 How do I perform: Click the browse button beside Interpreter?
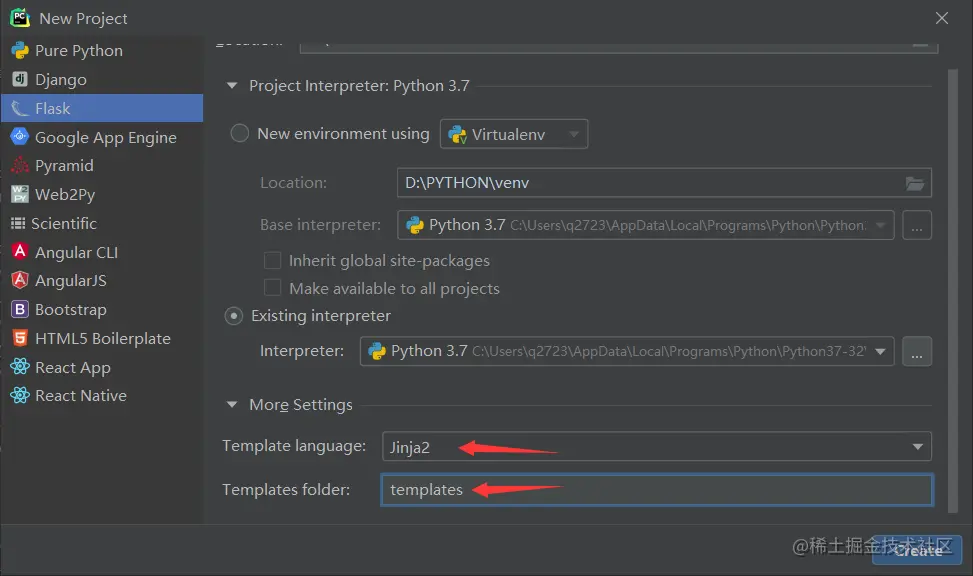pos(917,351)
